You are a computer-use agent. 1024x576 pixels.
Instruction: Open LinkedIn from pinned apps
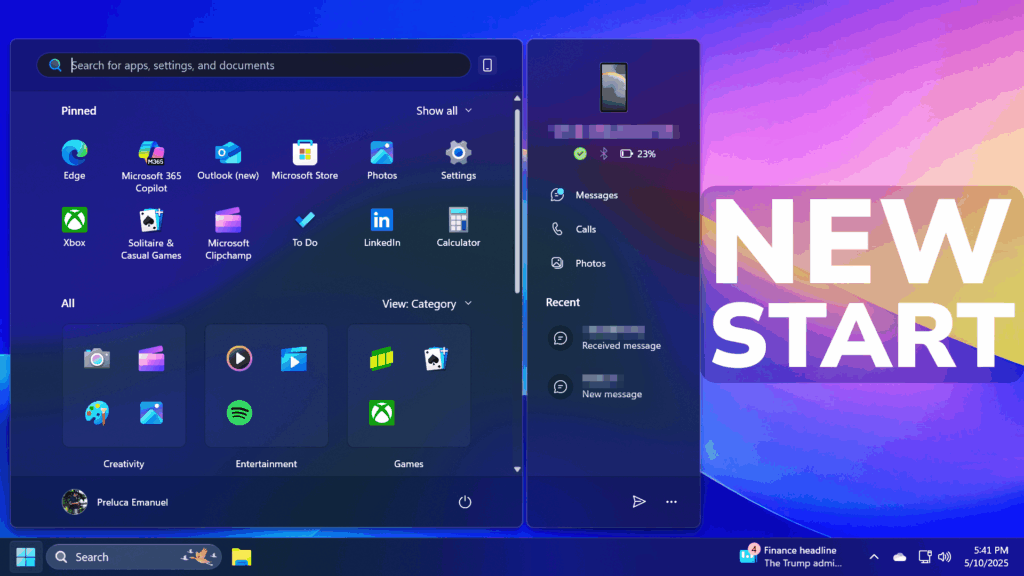(x=381, y=227)
